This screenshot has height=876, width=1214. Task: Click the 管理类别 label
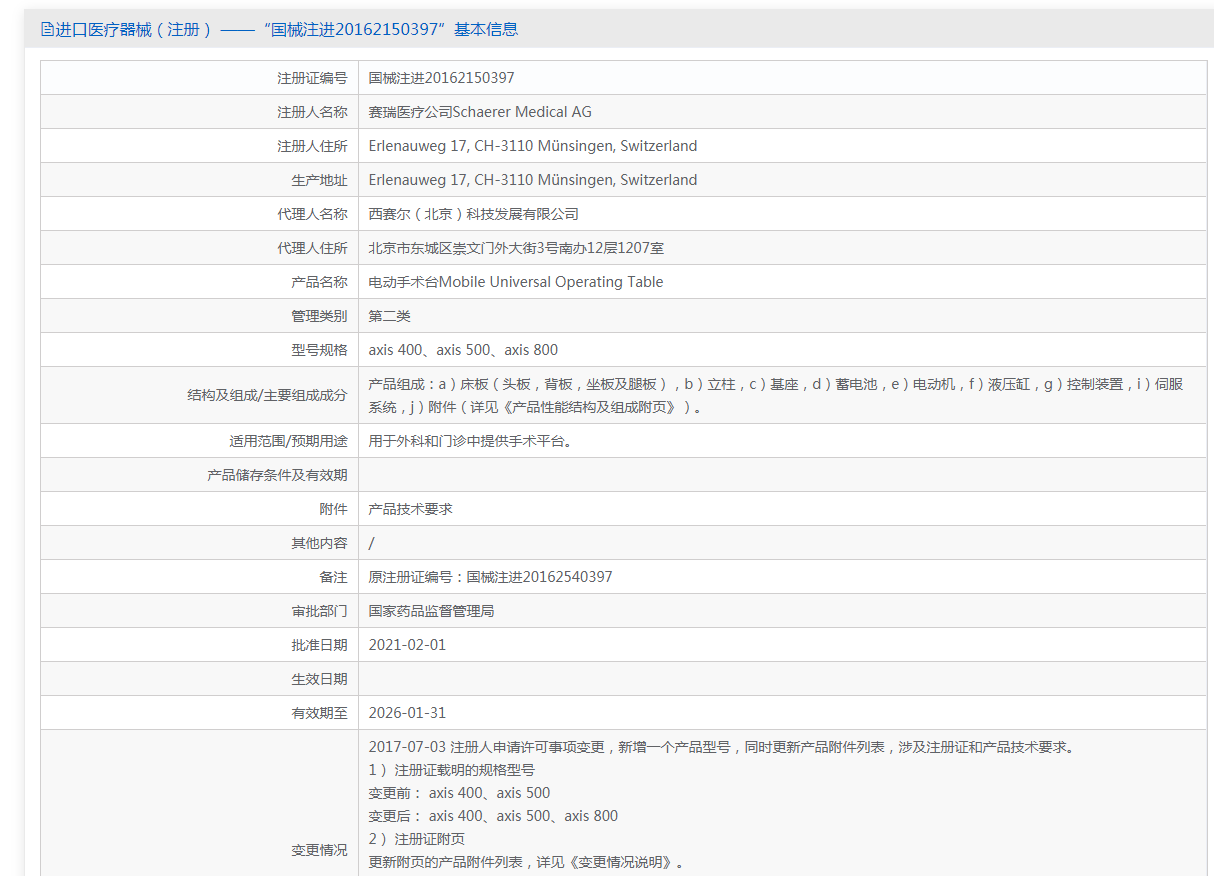(319, 316)
